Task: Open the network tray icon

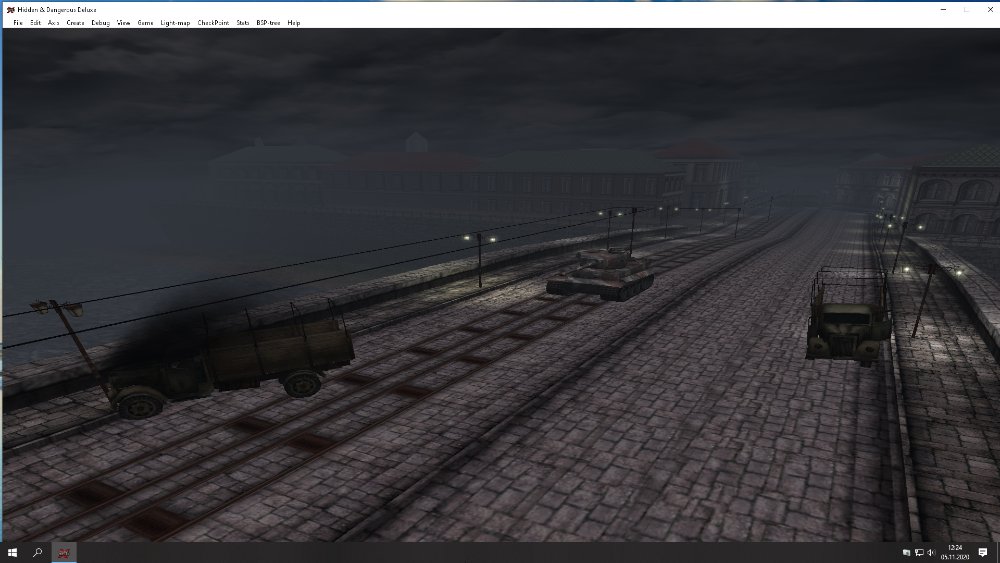Action: (x=919, y=552)
